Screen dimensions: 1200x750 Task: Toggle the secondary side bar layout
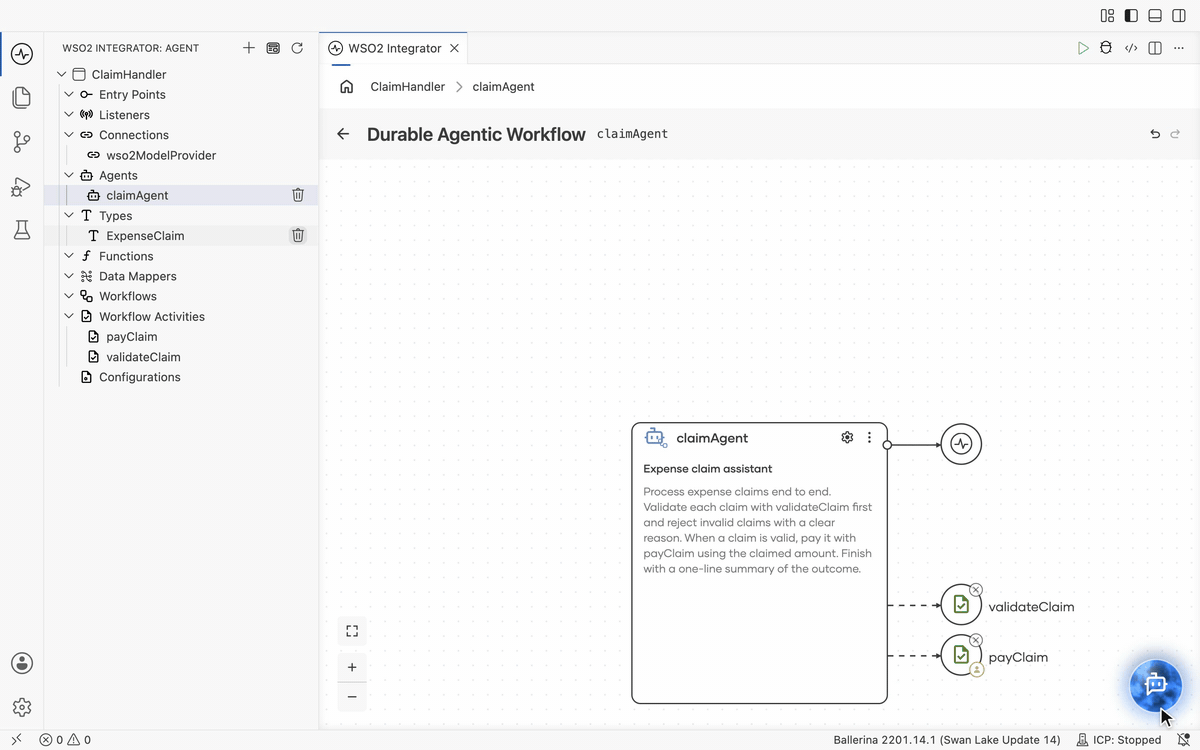[x=1179, y=16]
